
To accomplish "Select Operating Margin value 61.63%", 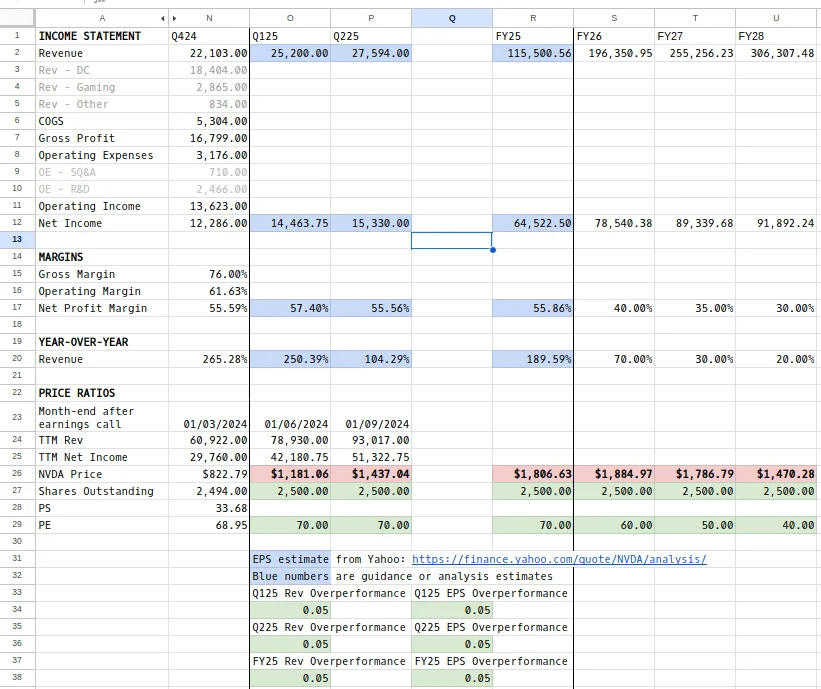I will [209, 291].
